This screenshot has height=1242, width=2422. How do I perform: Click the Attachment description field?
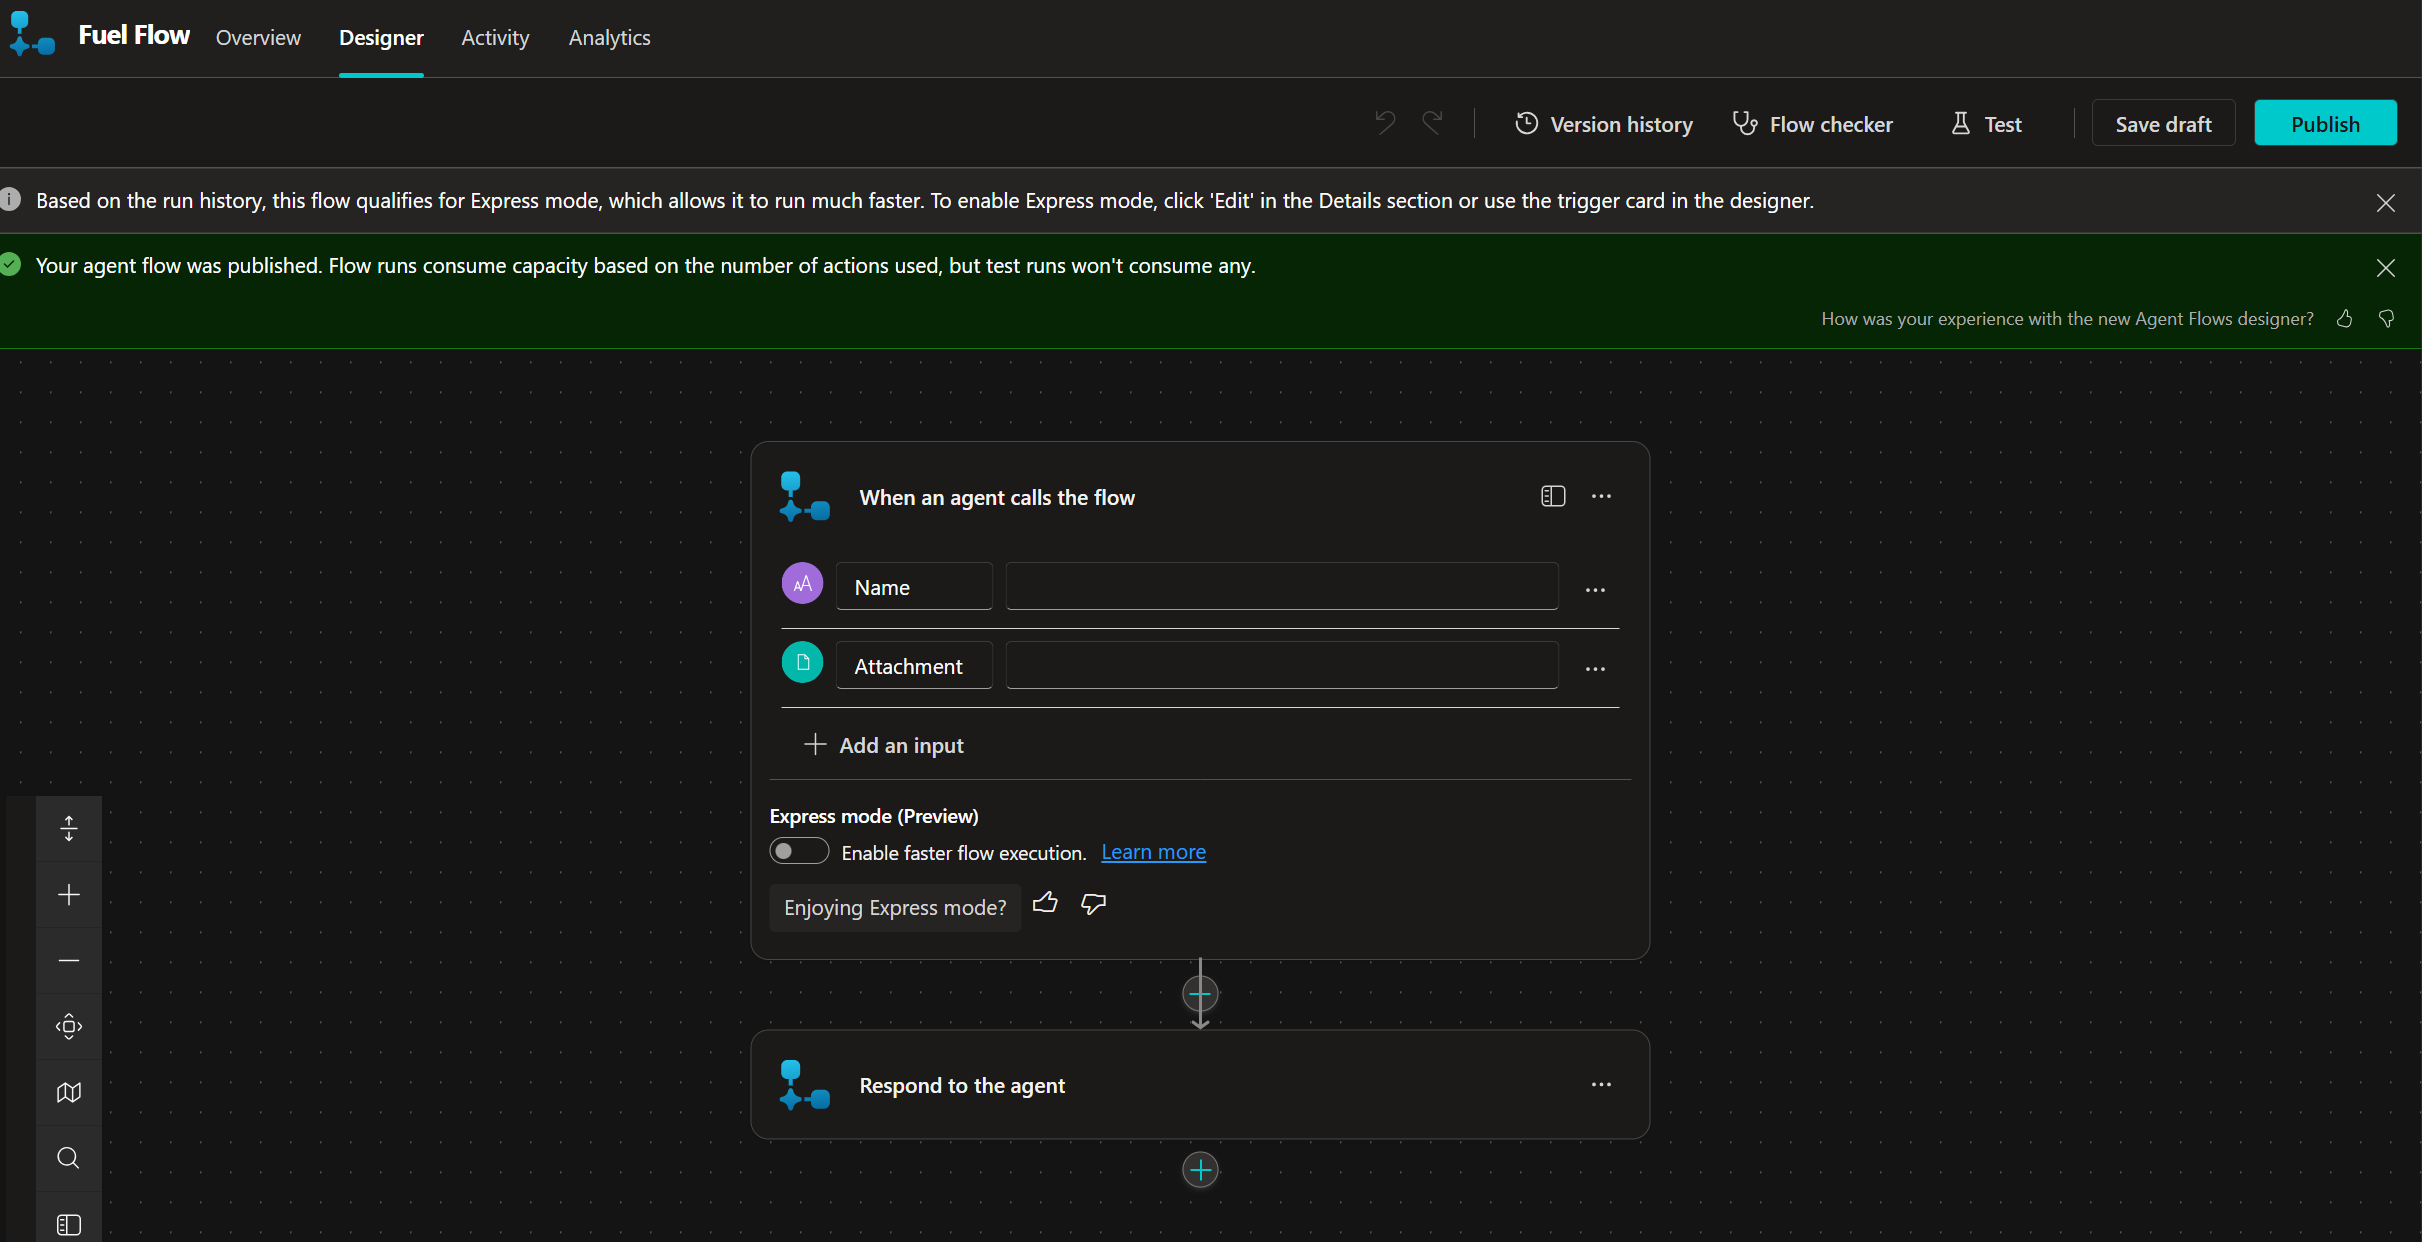[1282, 665]
